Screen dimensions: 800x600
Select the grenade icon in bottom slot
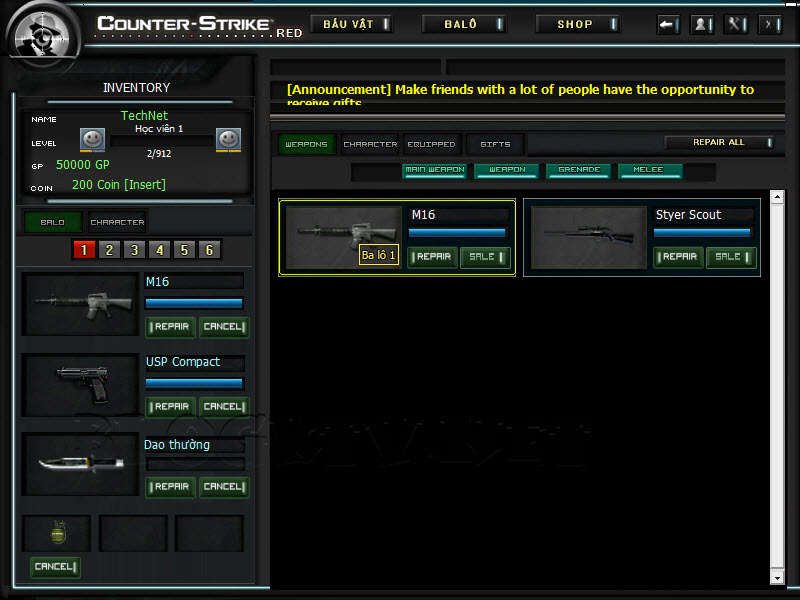click(58, 533)
